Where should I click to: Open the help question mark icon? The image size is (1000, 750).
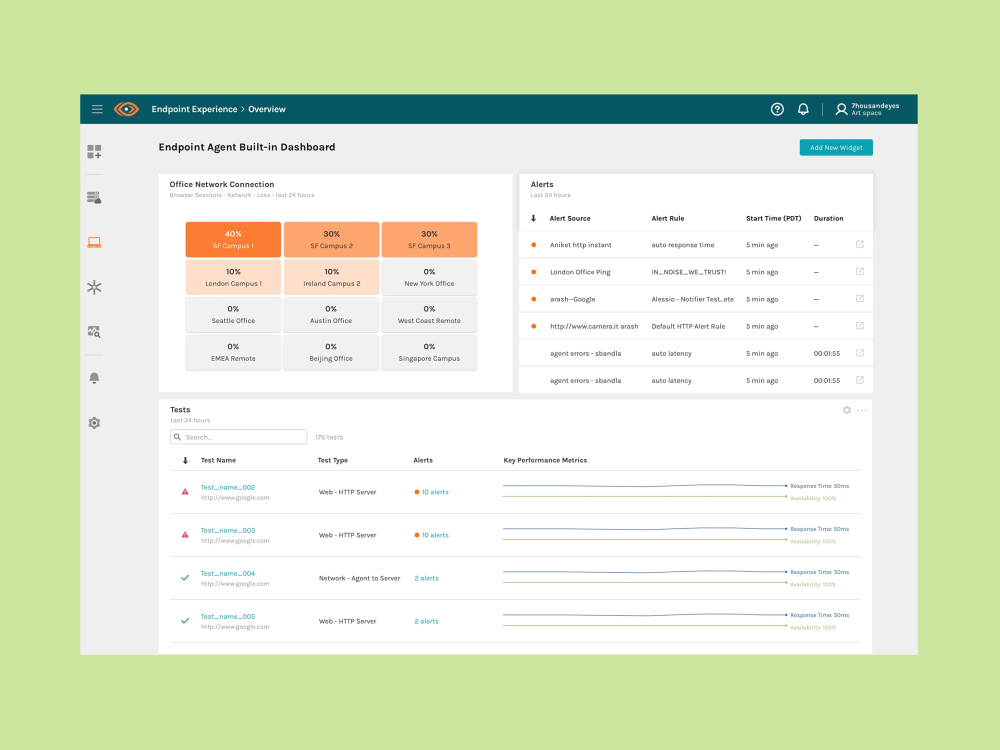(x=777, y=109)
